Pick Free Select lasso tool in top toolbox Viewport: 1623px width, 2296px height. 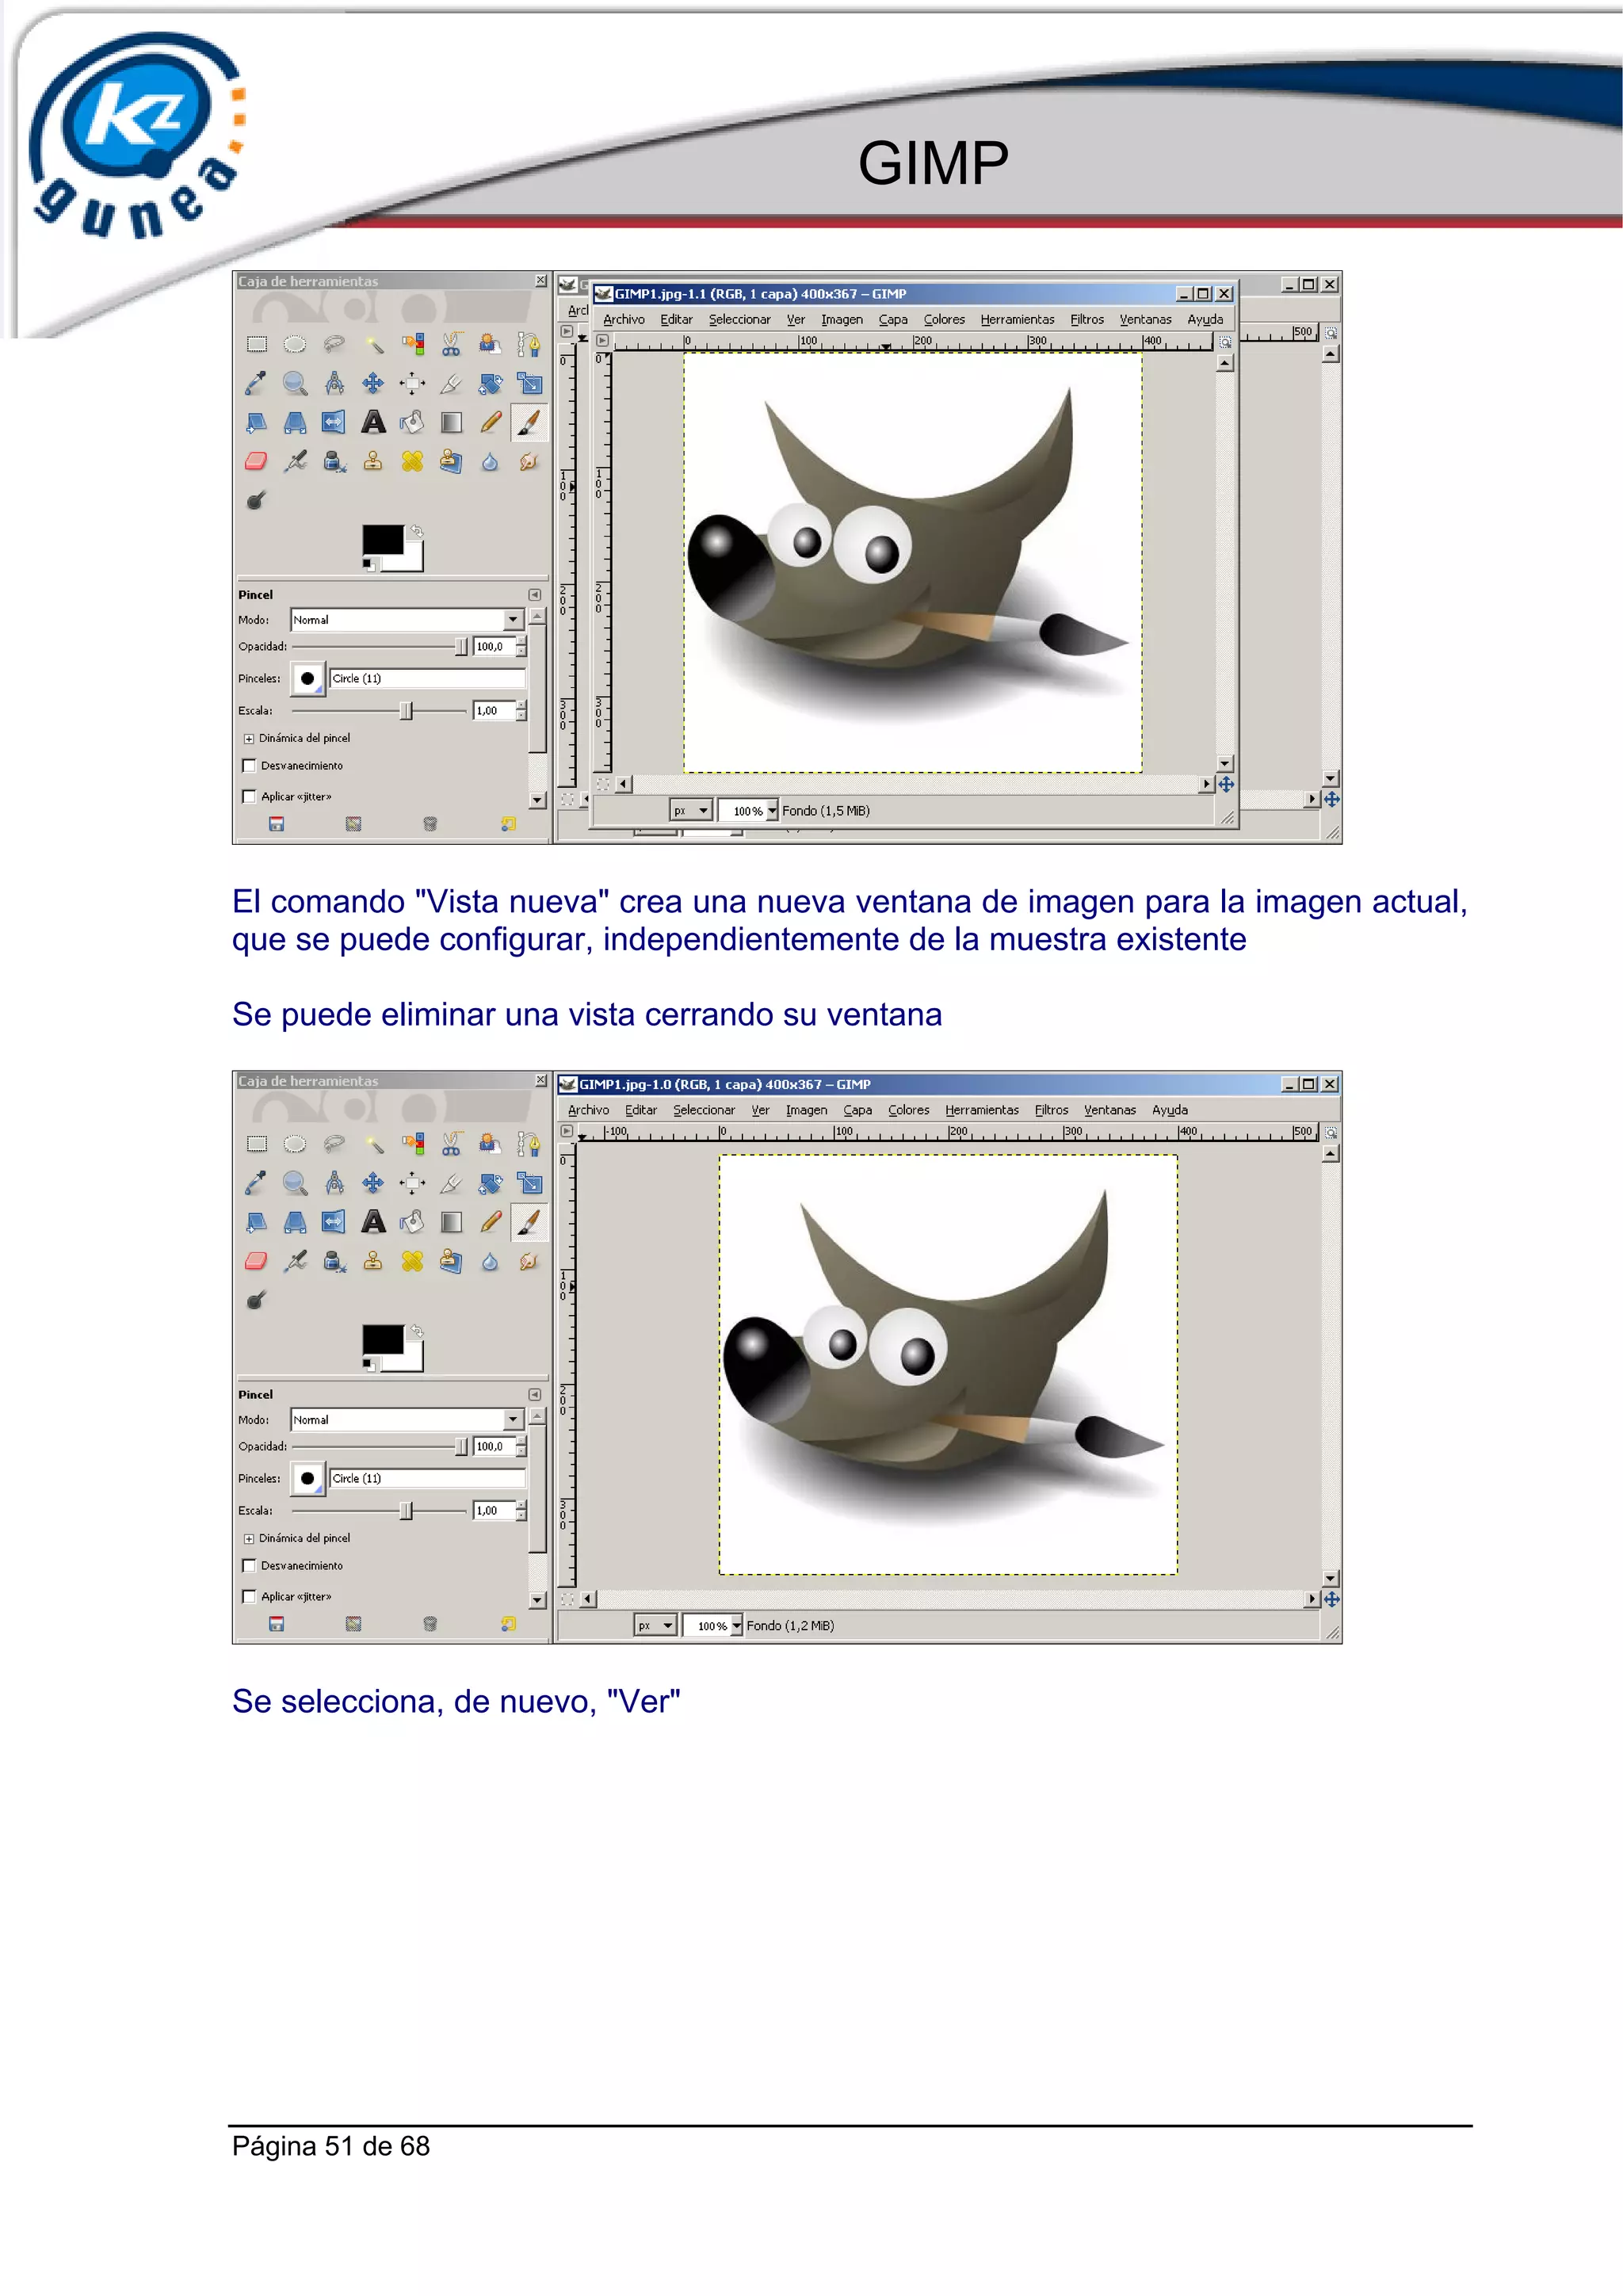(334, 345)
